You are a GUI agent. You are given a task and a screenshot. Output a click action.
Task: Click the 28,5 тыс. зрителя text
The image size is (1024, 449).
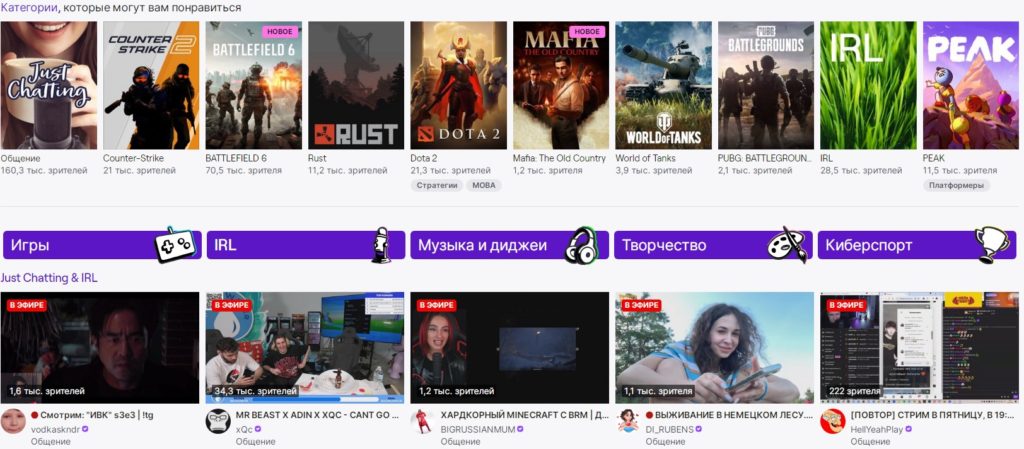[x=861, y=170]
